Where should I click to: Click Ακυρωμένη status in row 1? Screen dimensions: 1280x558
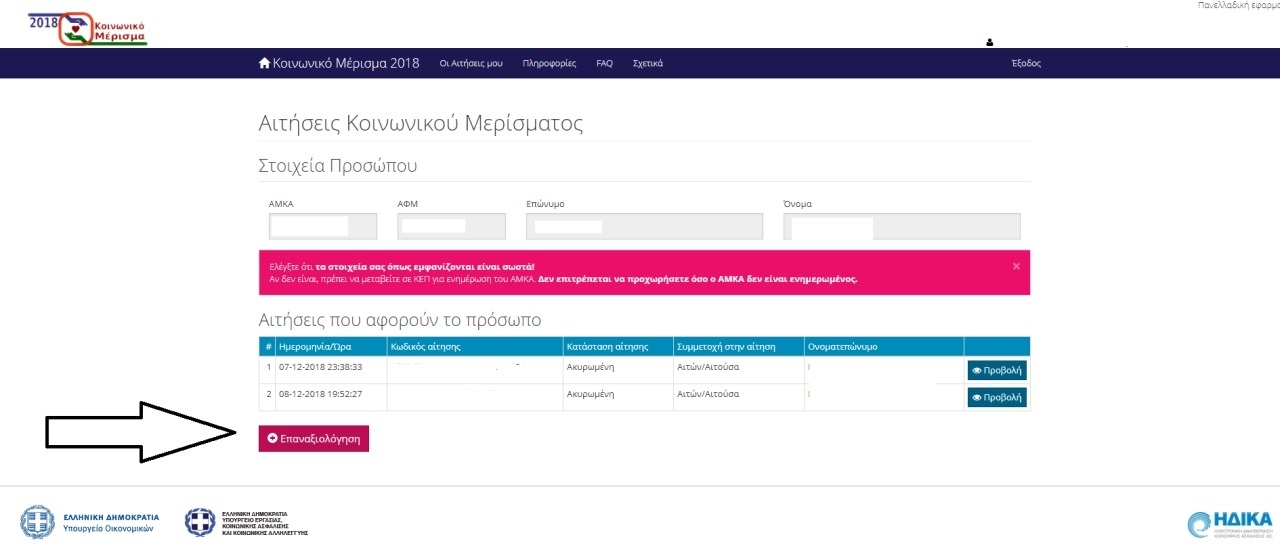(590, 367)
